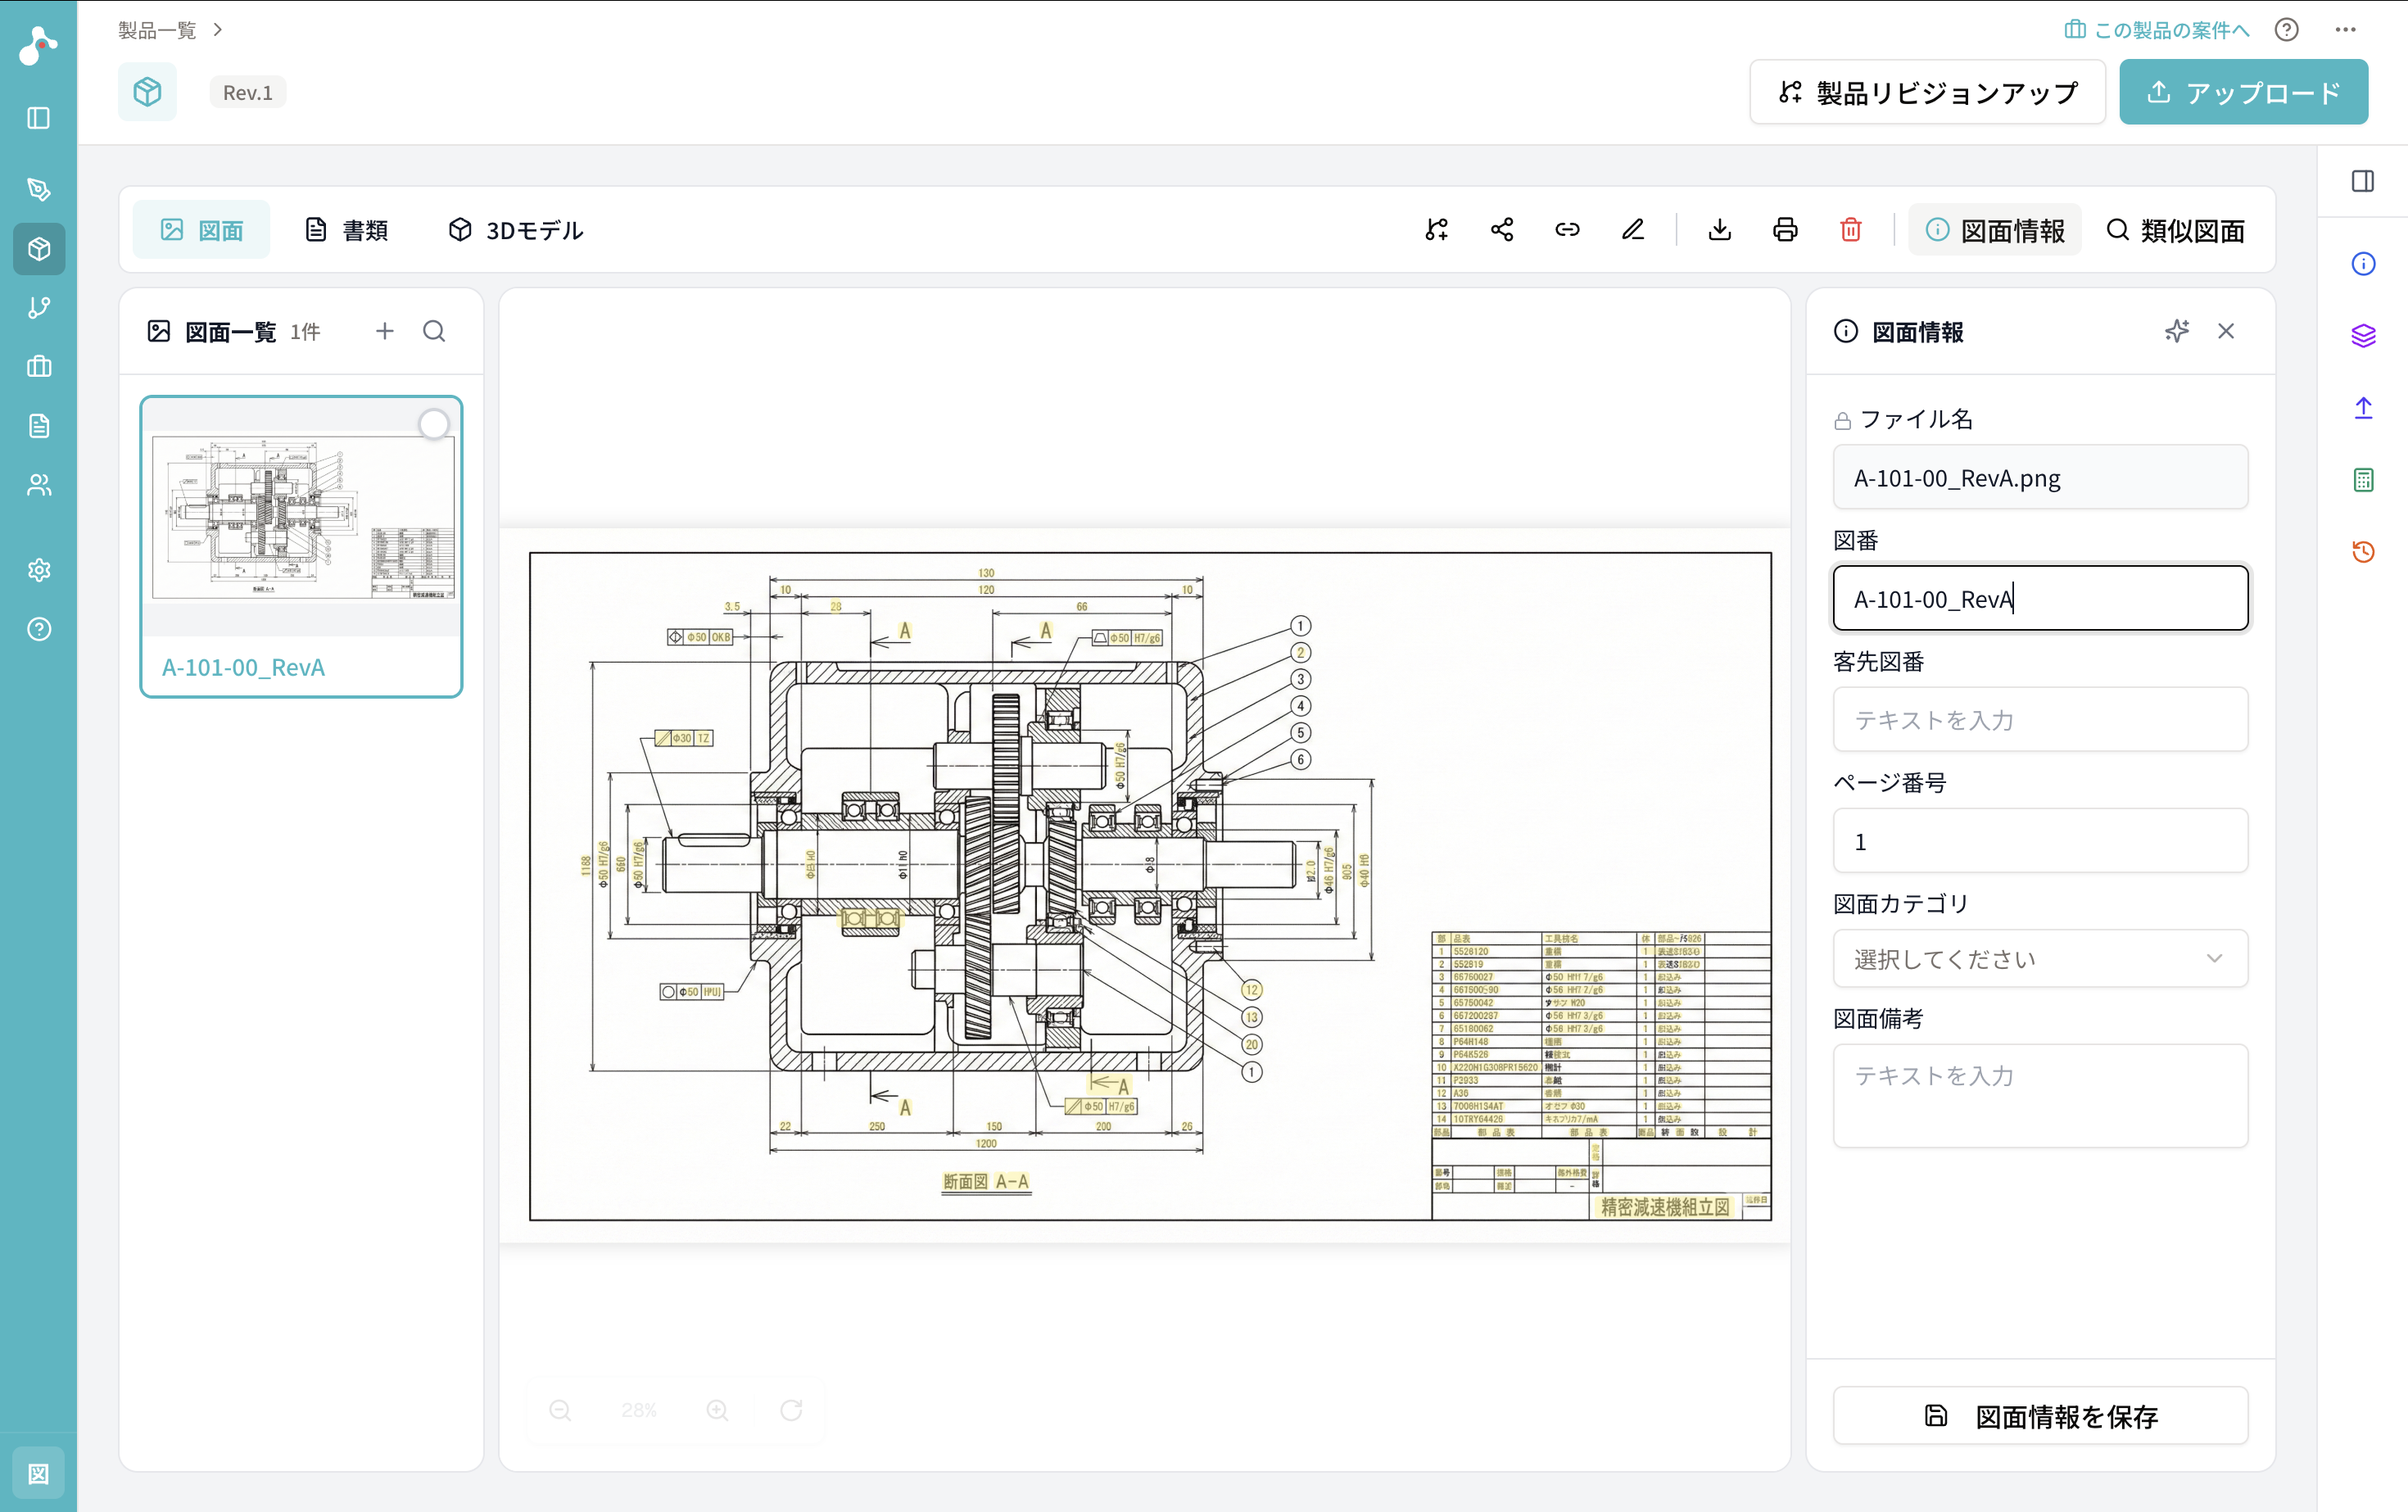Select the circular checkbox on the A-101-00_RevA thumbnail
Viewport: 2408px width, 1512px height.
[433, 424]
